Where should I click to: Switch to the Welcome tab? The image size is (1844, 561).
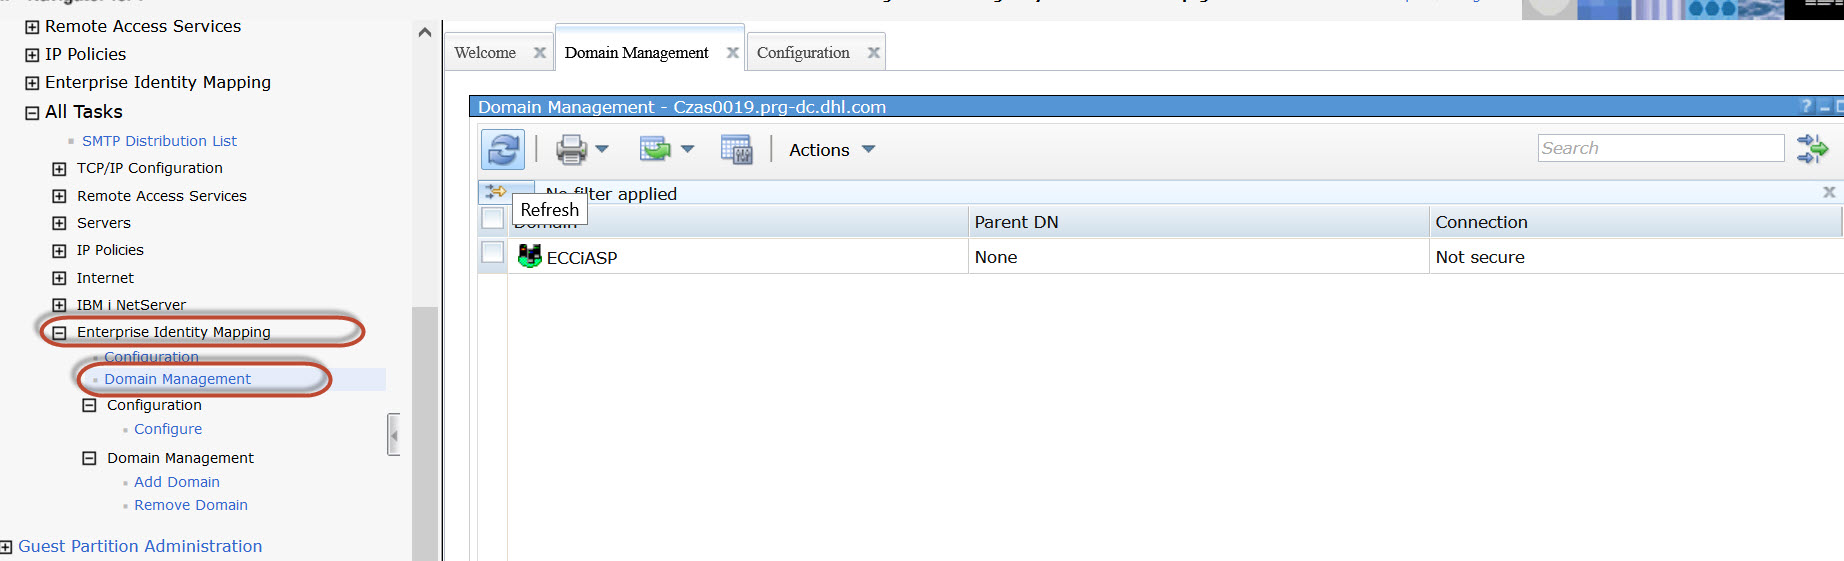[x=485, y=53]
